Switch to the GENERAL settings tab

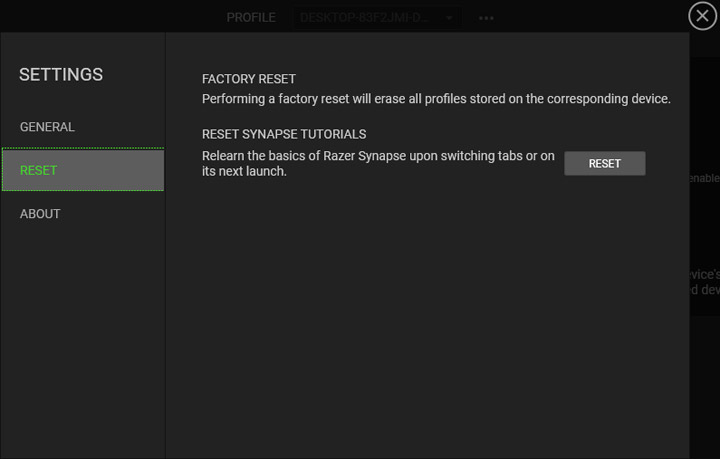tap(47, 127)
